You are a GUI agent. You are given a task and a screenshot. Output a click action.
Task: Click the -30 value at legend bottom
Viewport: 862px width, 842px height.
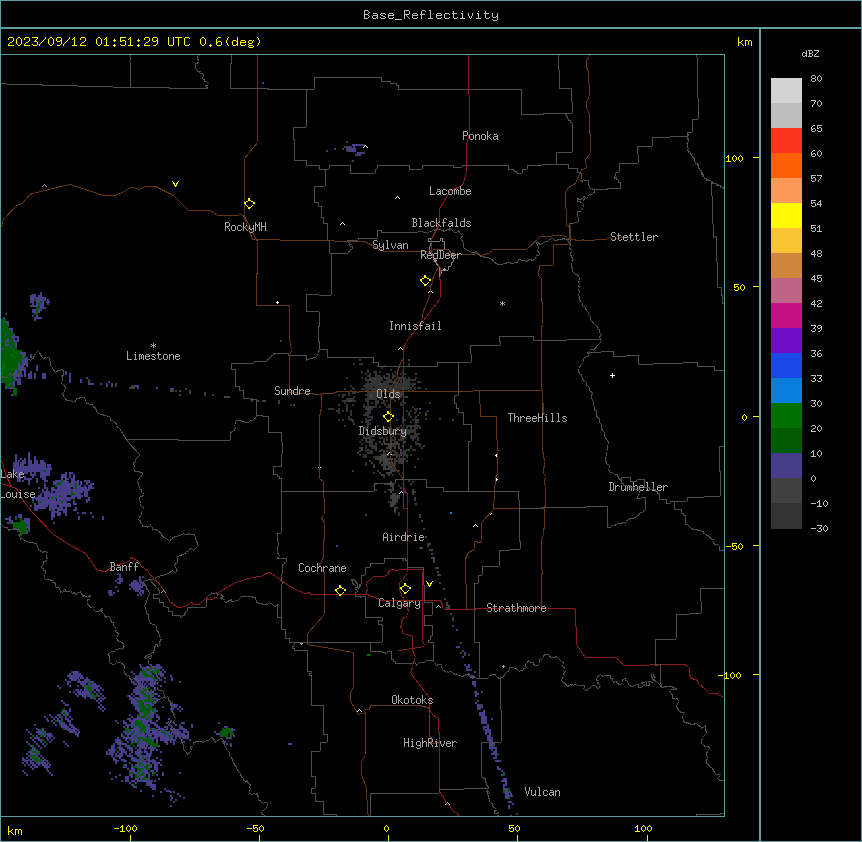coord(819,528)
